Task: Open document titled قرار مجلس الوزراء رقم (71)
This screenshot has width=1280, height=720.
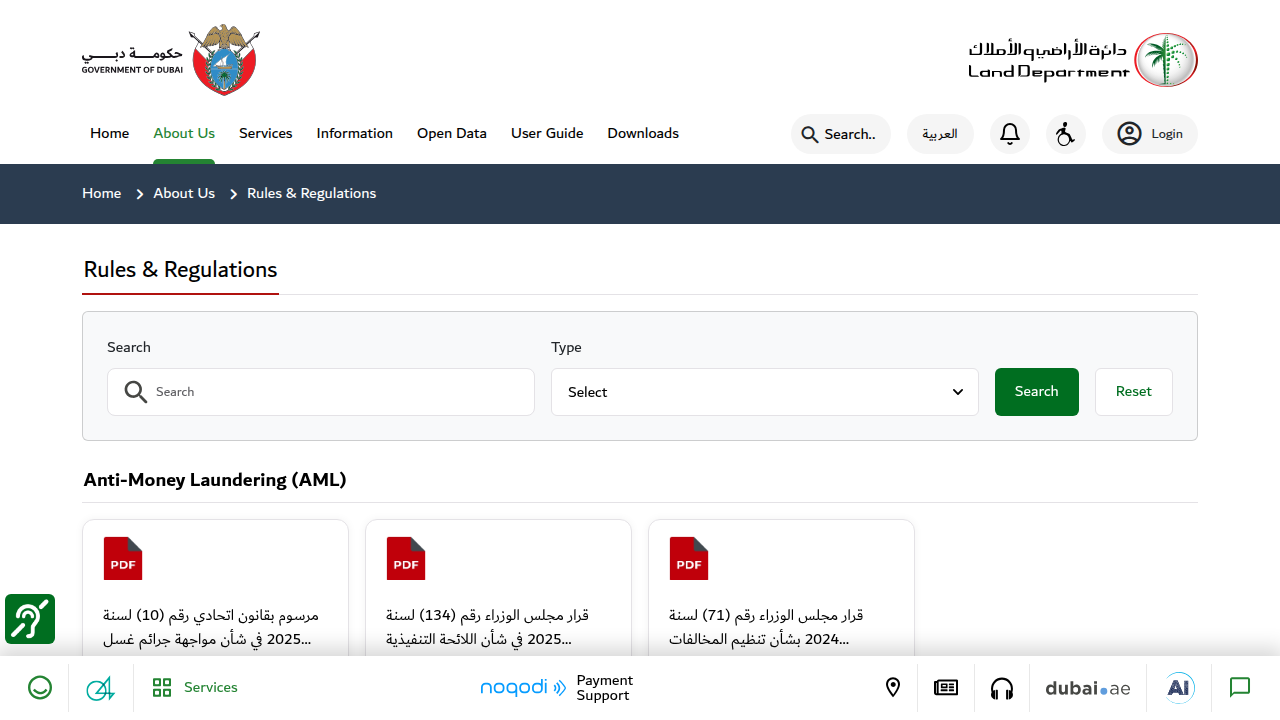Action: 766,627
